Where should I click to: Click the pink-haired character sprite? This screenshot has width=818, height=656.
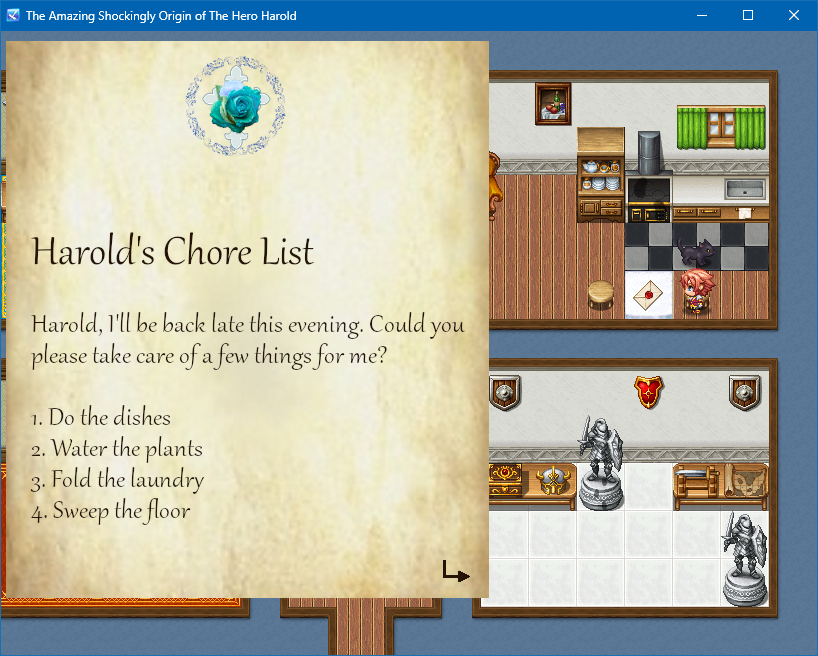point(696,290)
